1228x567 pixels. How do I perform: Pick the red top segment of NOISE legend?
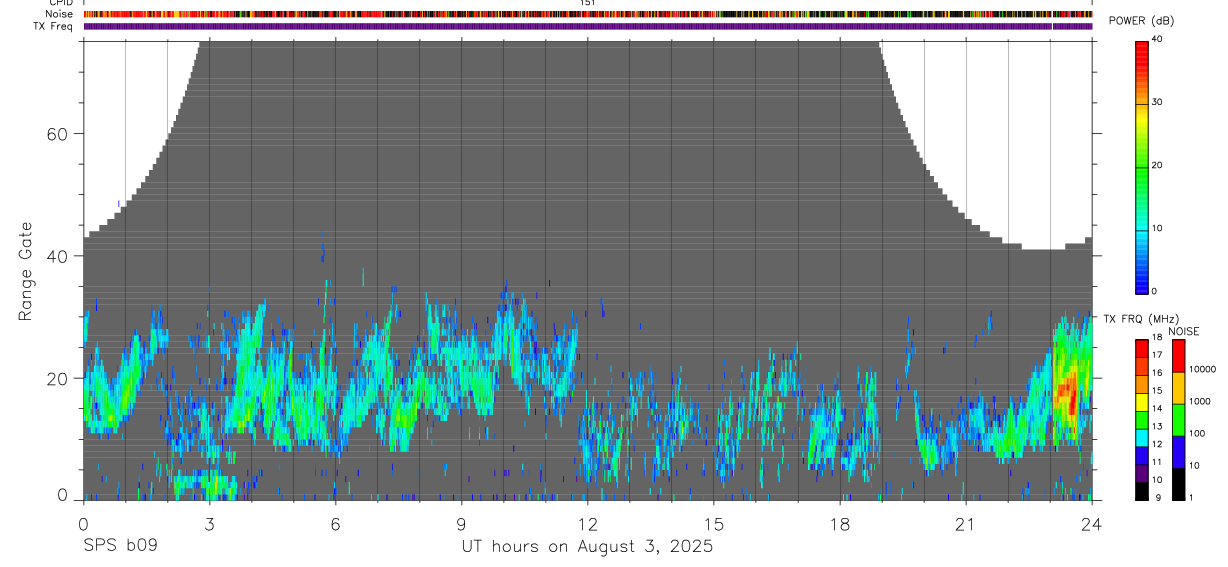click(1178, 356)
